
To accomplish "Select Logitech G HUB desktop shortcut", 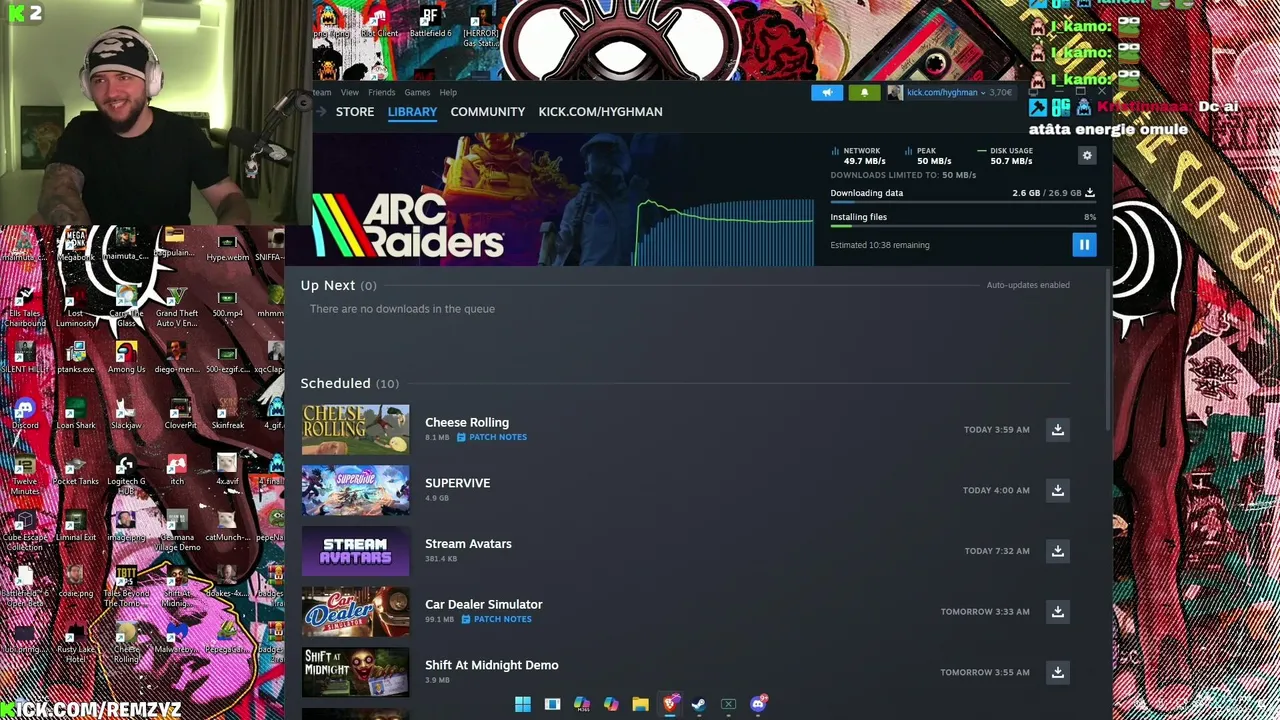I will 126,474.
